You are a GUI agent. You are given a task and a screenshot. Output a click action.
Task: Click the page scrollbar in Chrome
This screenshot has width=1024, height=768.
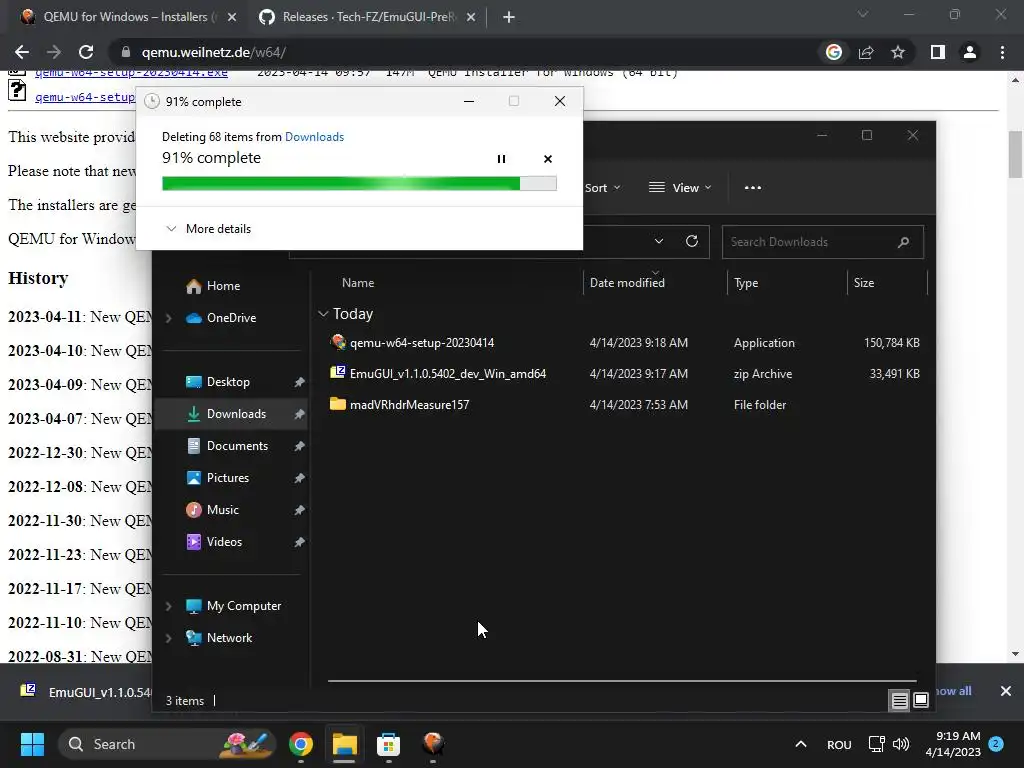(x=1015, y=154)
